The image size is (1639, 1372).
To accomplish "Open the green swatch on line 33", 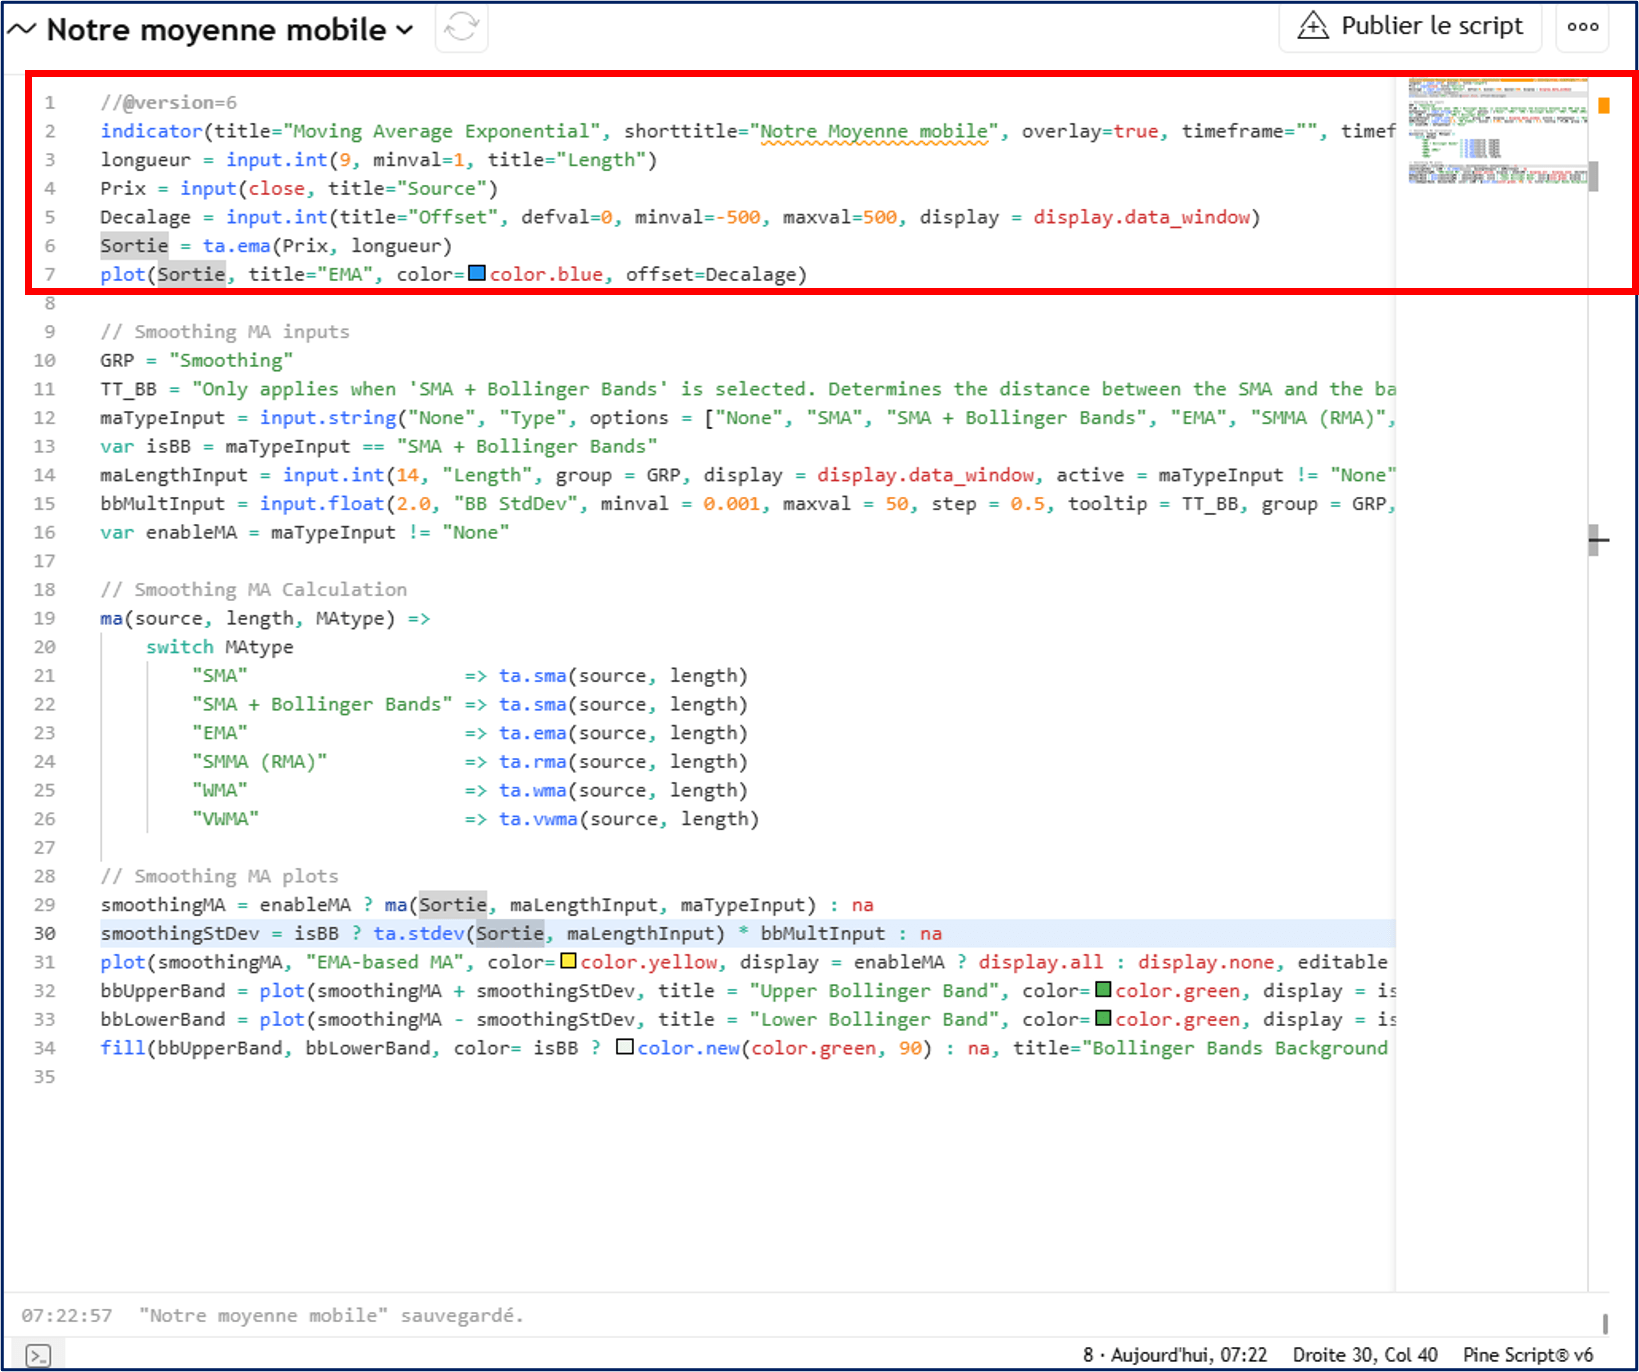I will tap(1103, 1019).
